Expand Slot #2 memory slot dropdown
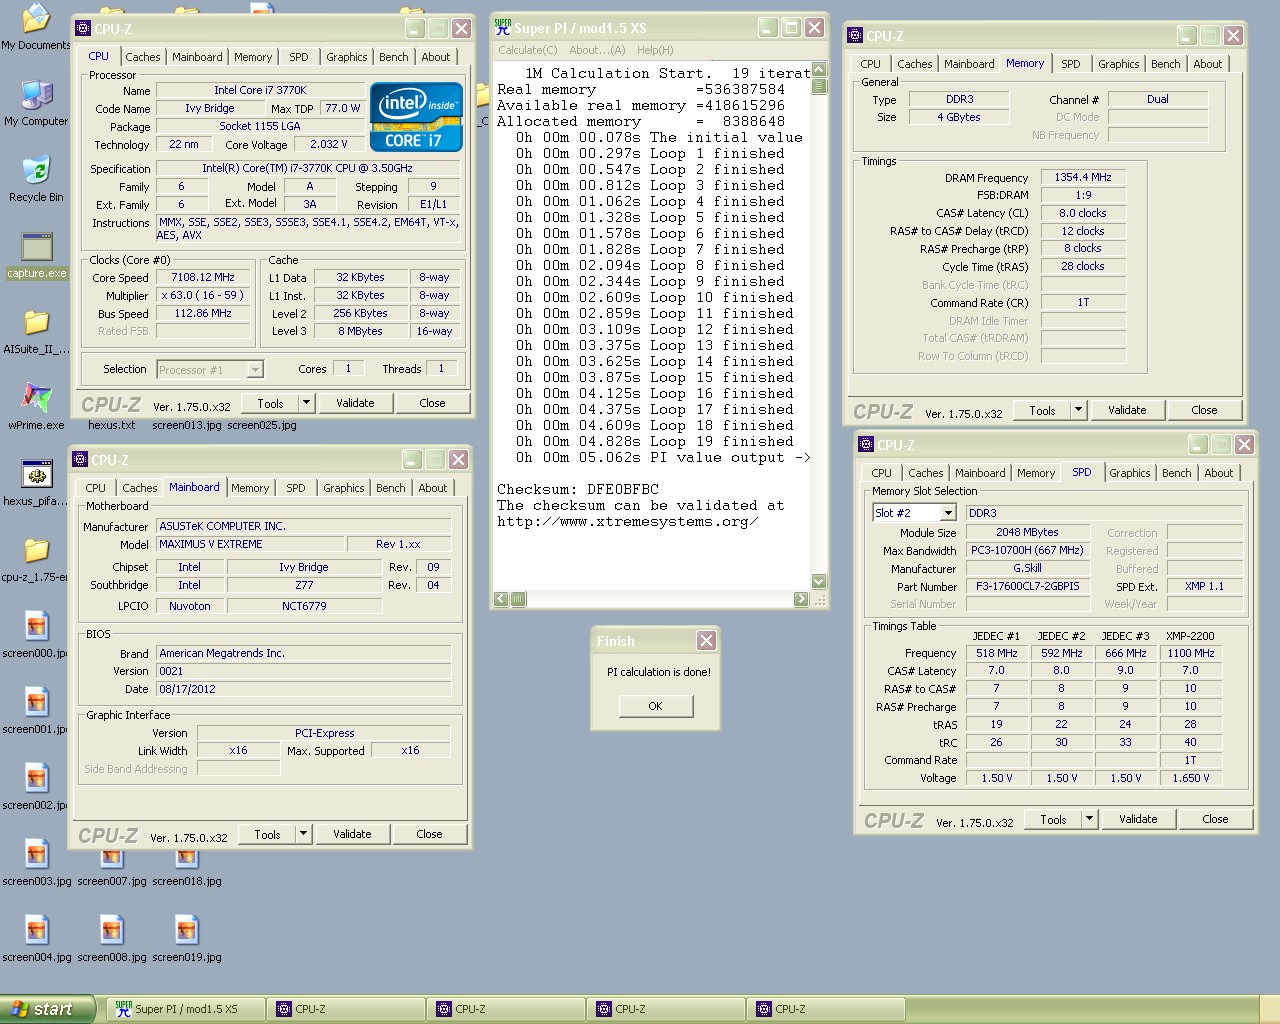This screenshot has height=1024, width=1280. pyautogui.click(x=948, y=513)
